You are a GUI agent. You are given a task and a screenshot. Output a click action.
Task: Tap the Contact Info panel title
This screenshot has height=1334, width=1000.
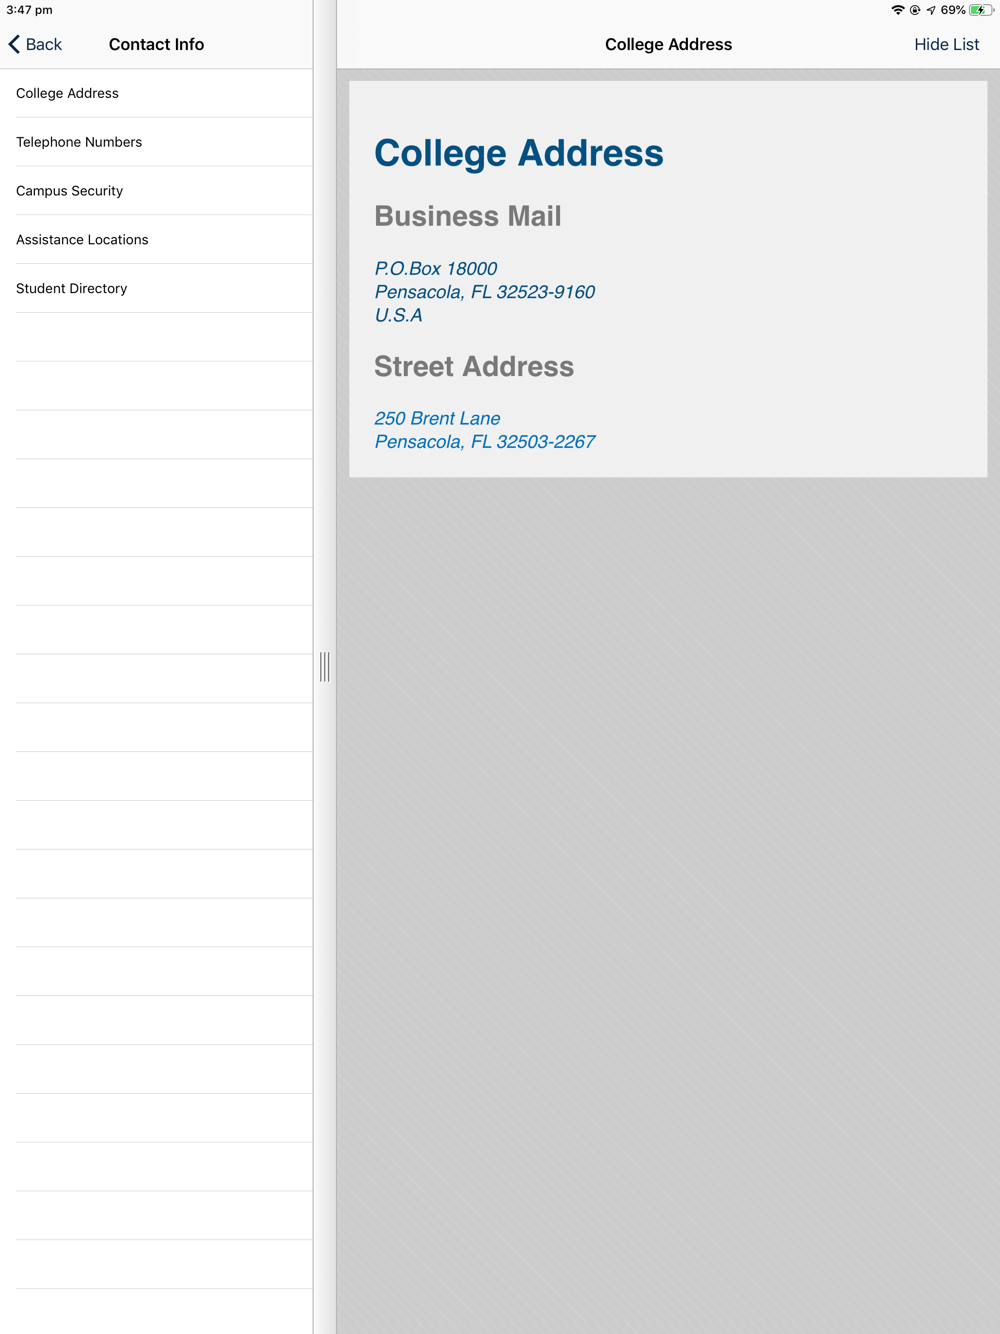(156, 44)
